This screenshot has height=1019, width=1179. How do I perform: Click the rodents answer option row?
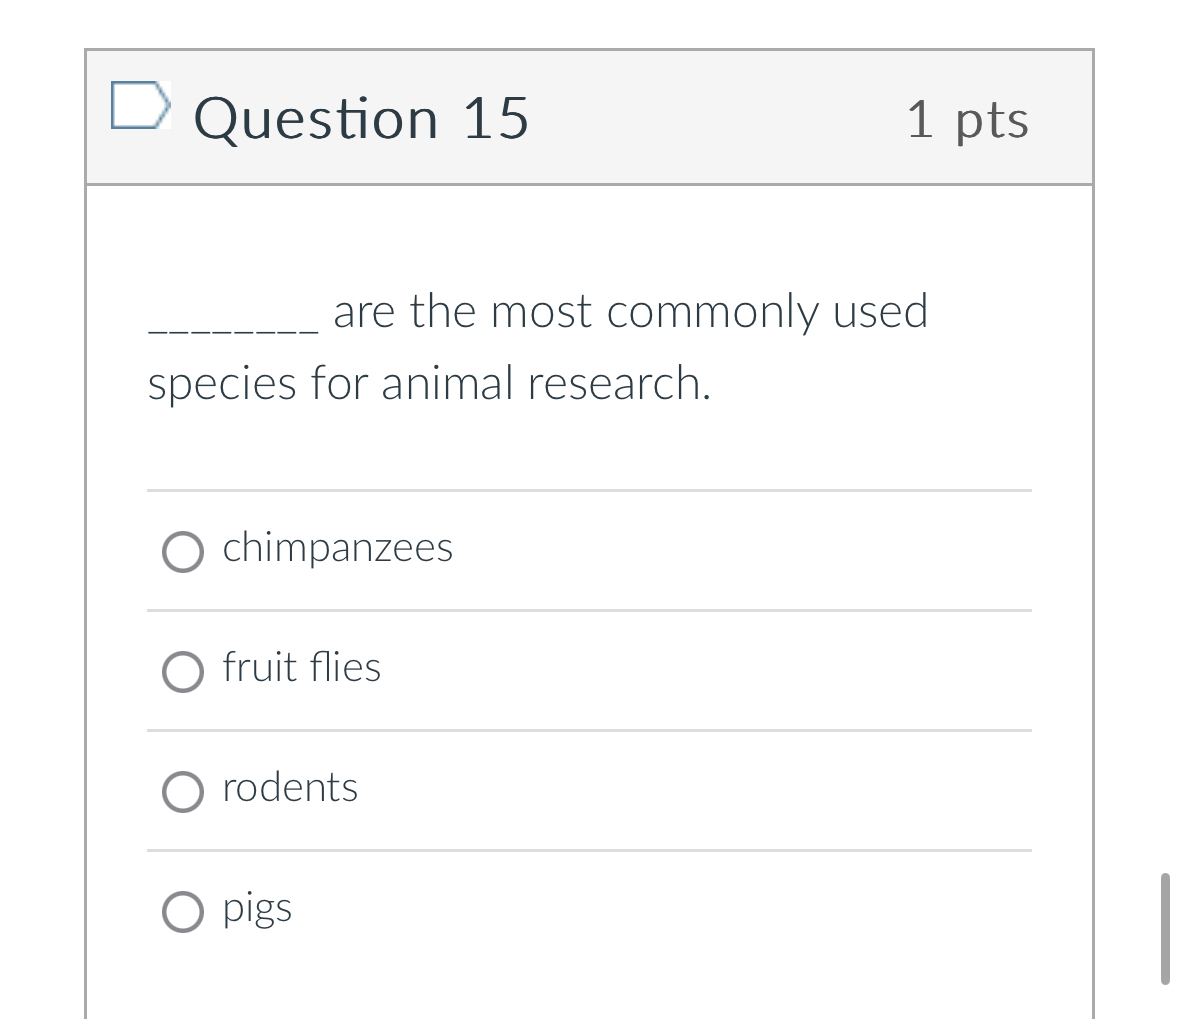pyautogui.click(x=289, y=787)
